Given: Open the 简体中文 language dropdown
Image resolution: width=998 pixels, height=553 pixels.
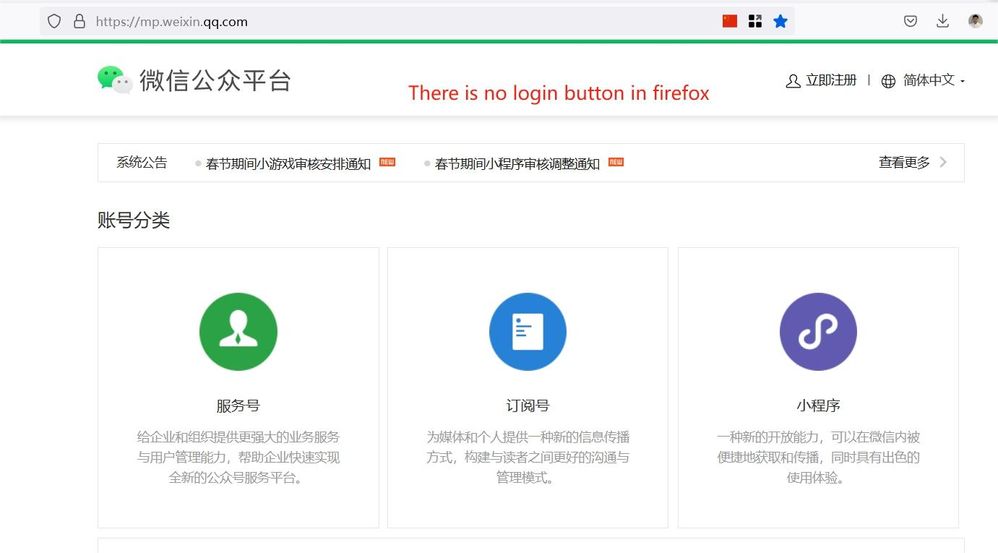Looking at the screenshot, I should [933, 80].
